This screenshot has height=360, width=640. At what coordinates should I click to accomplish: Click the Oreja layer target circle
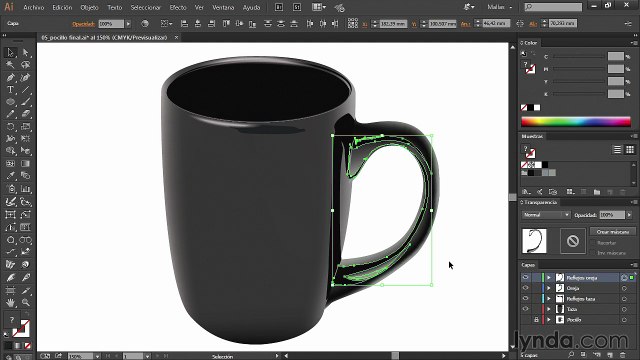[624, 288]
